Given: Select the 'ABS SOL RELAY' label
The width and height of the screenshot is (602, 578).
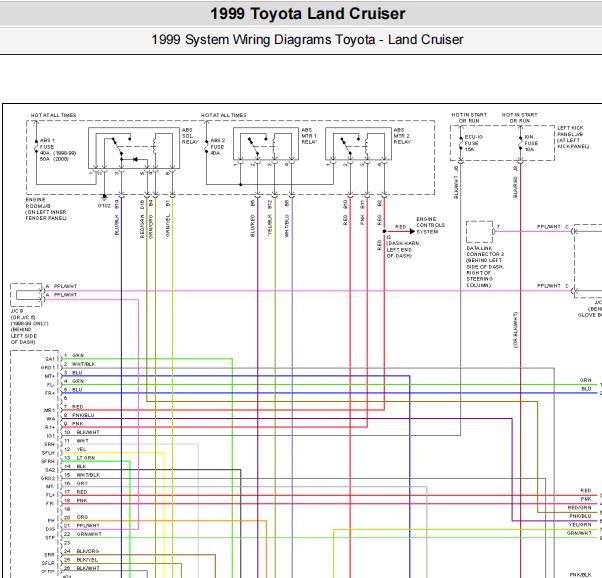Looking at the screenshot, I should [x=190, y=136].
